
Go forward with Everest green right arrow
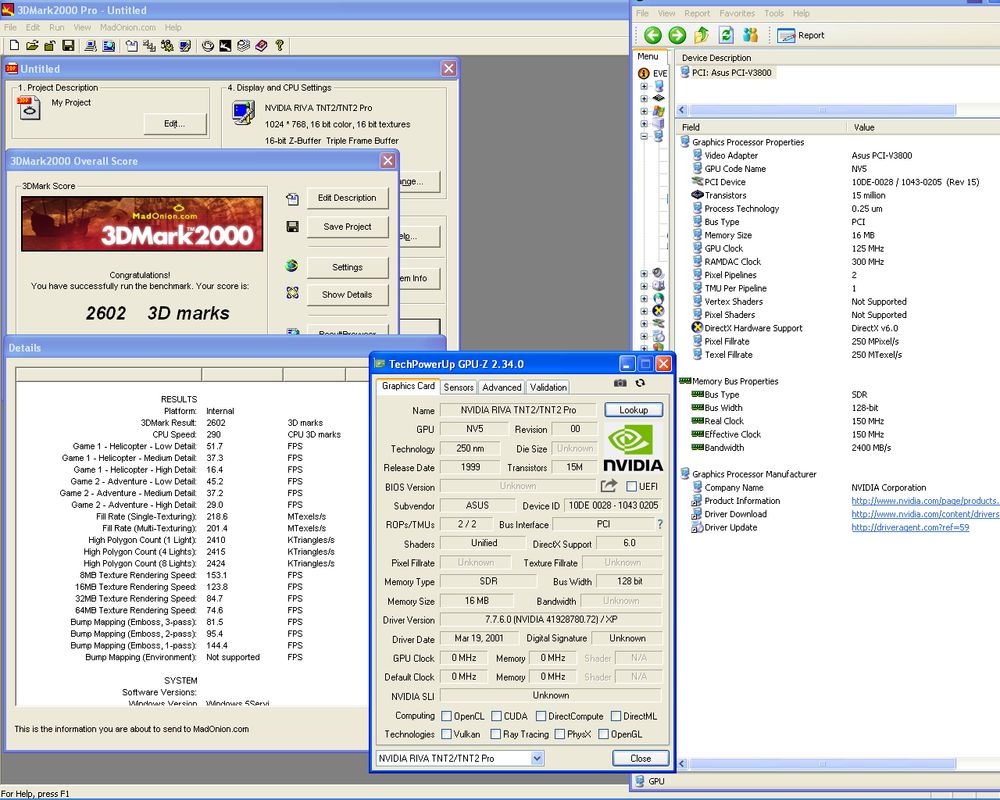[x=677, y=35]
